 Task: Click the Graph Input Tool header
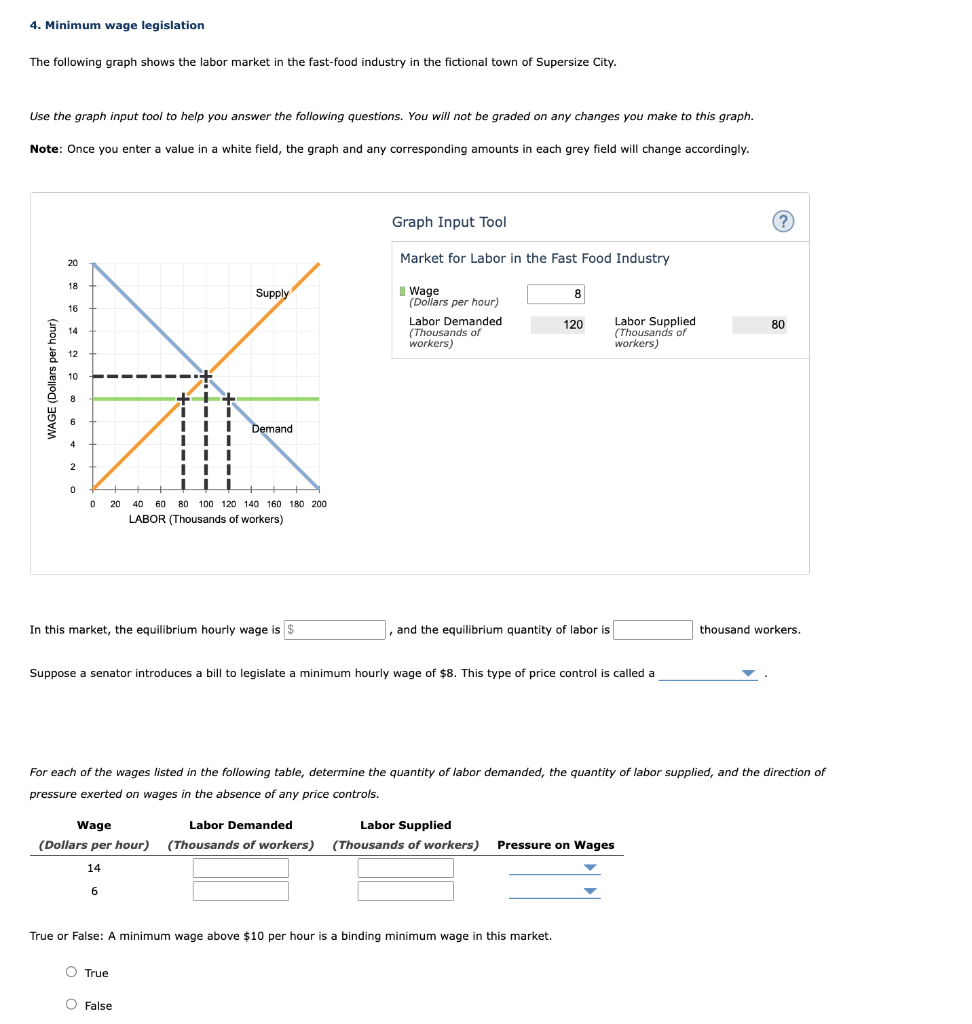click(x=448, y=222)
